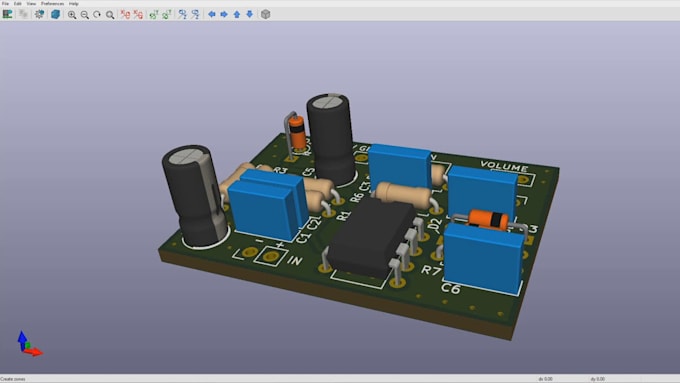Open the Preferences menu

click(52, 3)
